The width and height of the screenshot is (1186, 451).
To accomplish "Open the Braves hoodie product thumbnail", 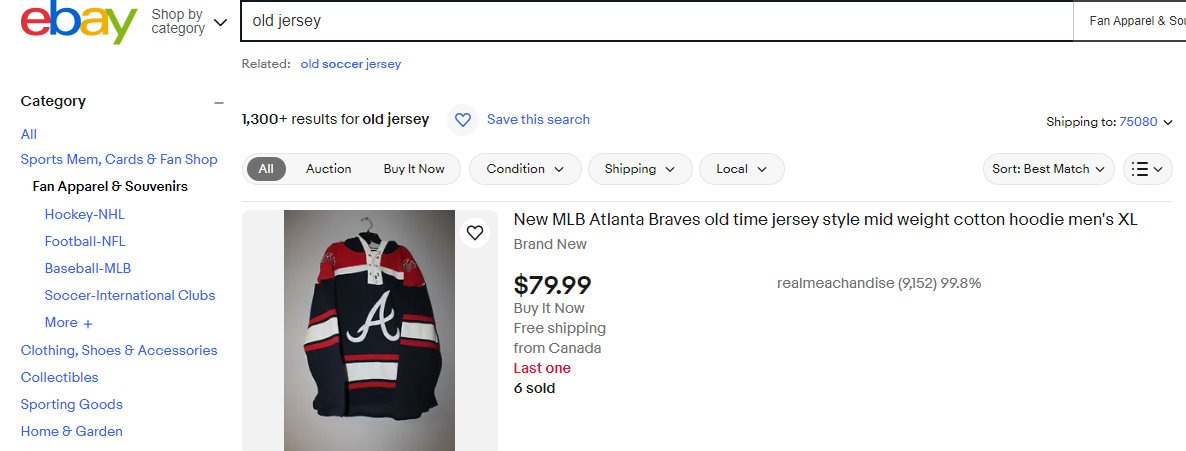I will coord(369,330).
